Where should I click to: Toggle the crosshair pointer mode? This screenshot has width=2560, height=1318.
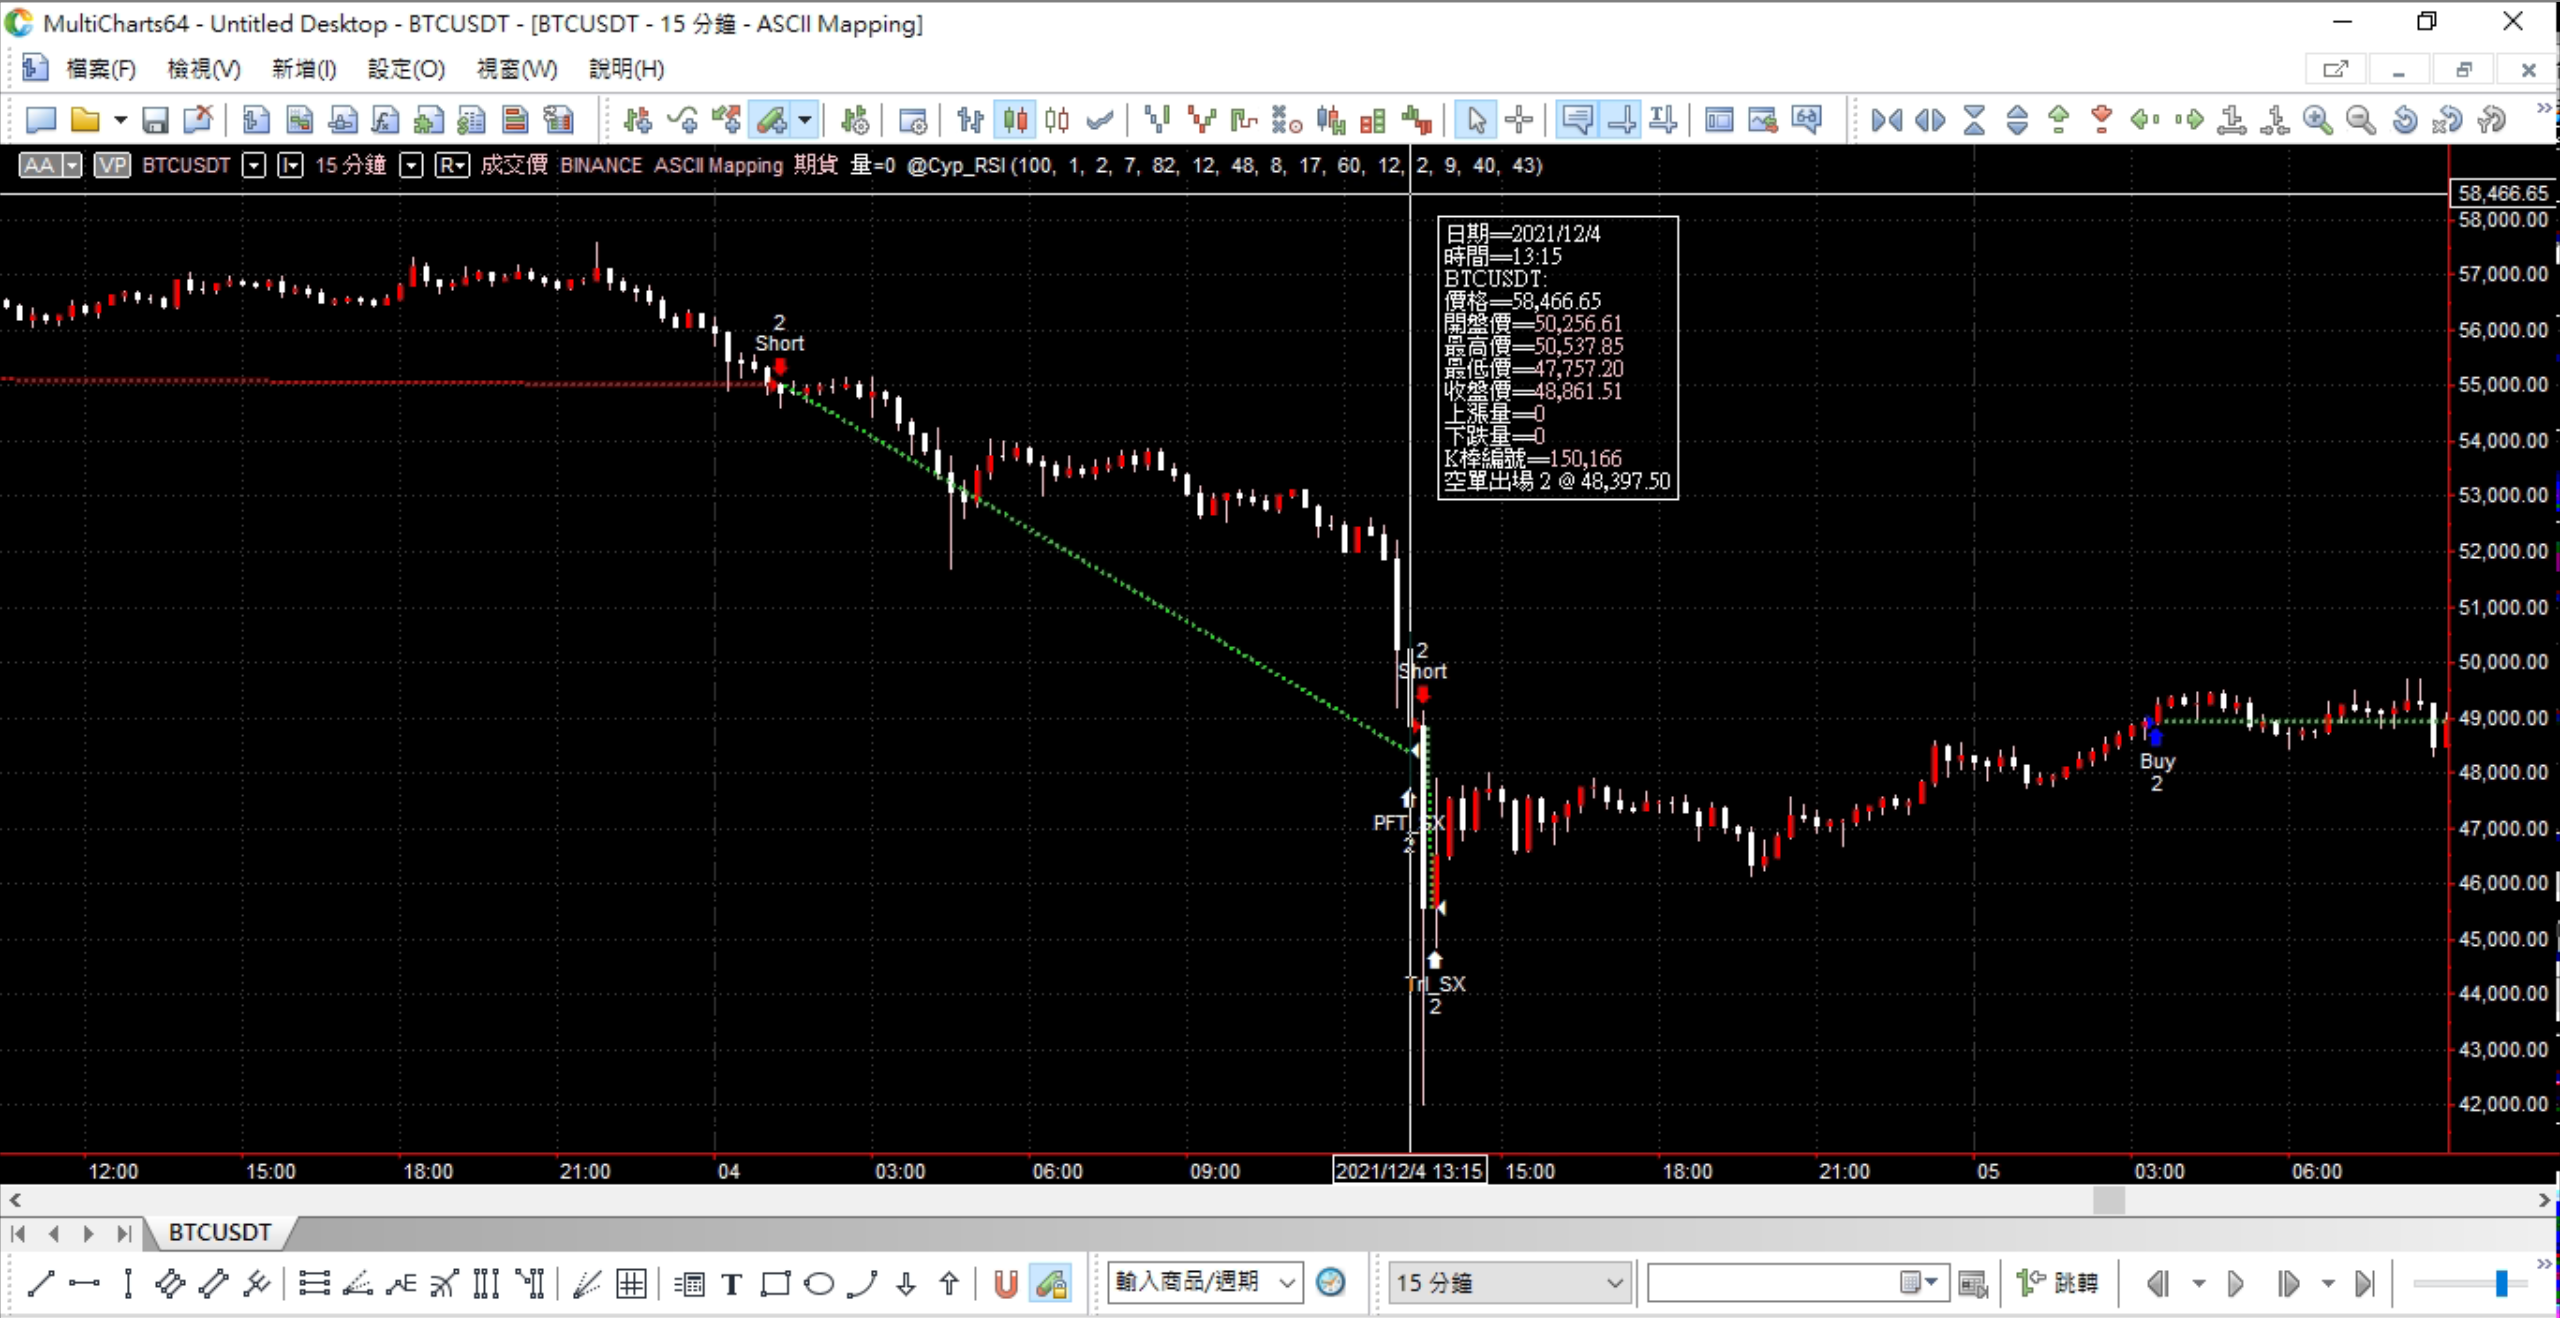coord(1518,121)
